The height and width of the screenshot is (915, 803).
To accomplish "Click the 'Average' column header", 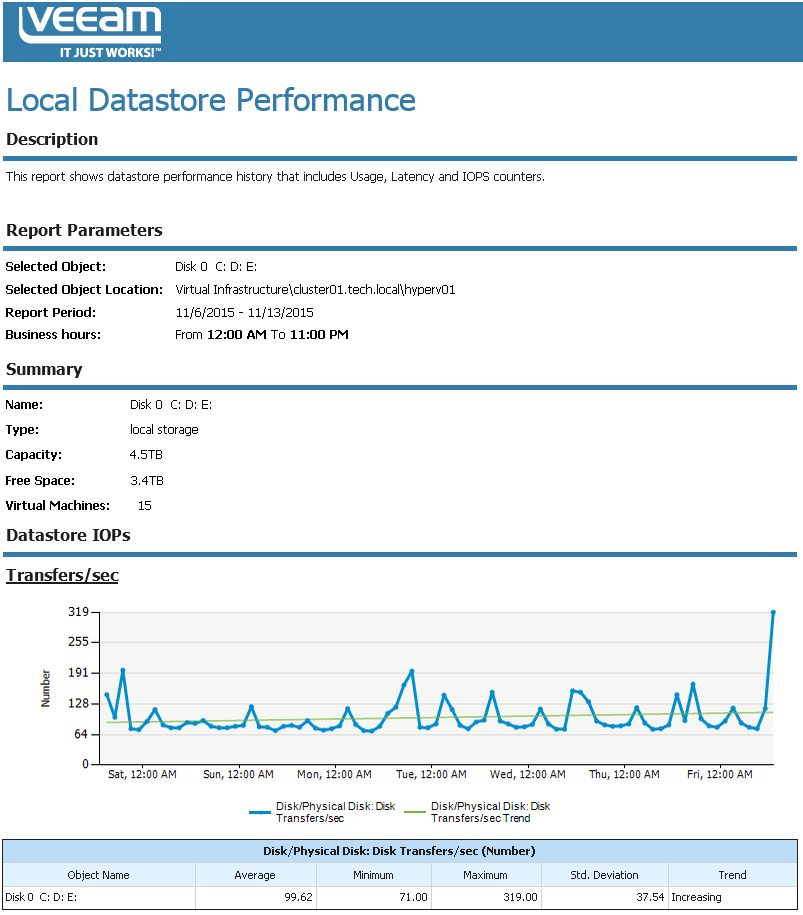I will coord(255,875).
